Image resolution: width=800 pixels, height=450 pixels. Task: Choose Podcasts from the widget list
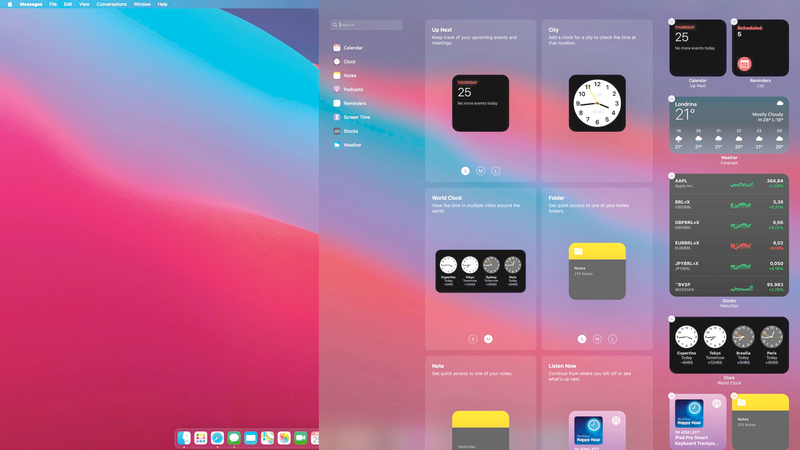tap(352, 89)
